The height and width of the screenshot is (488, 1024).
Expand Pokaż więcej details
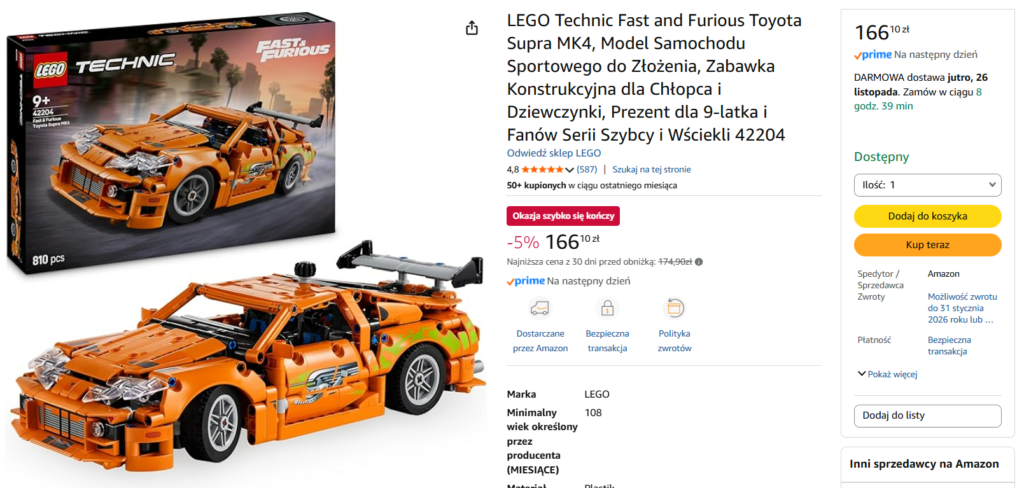point(888,374)
